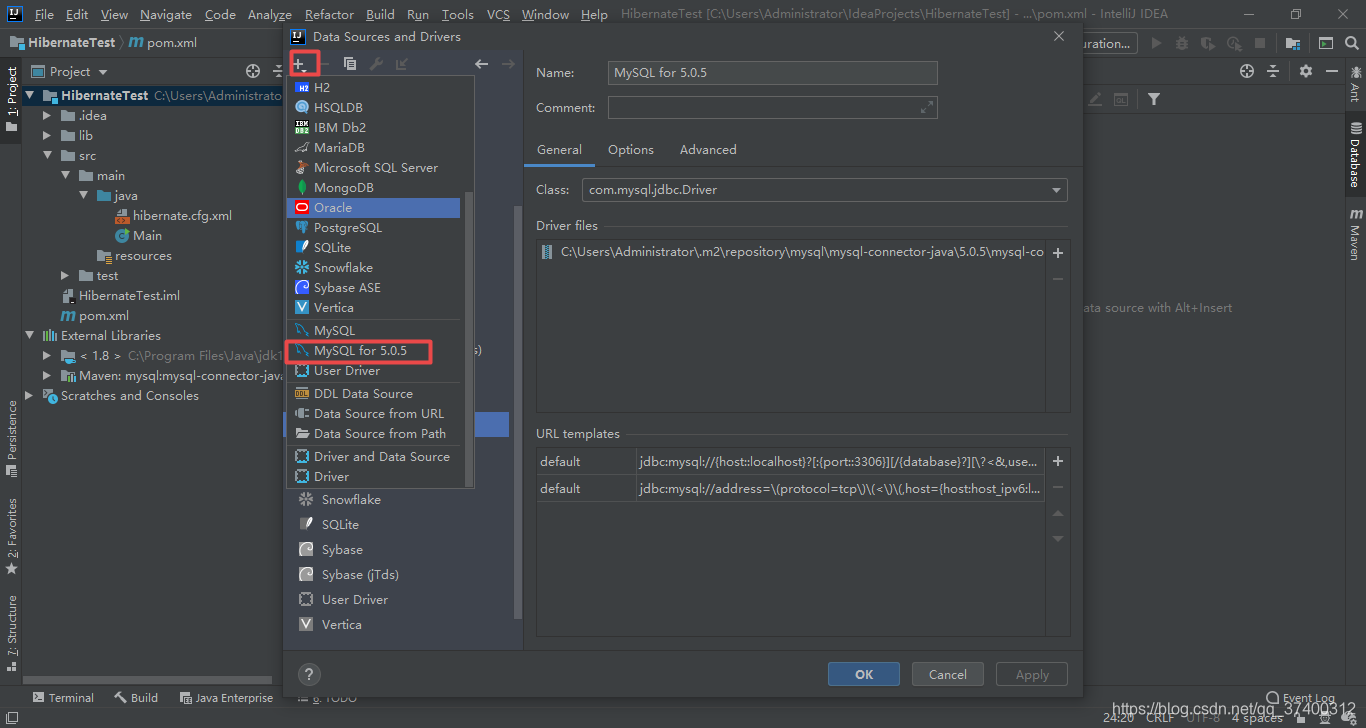1366x728 pixels.
Task: Click the Database panel filter icon
Action: (x=1154, y=99)
